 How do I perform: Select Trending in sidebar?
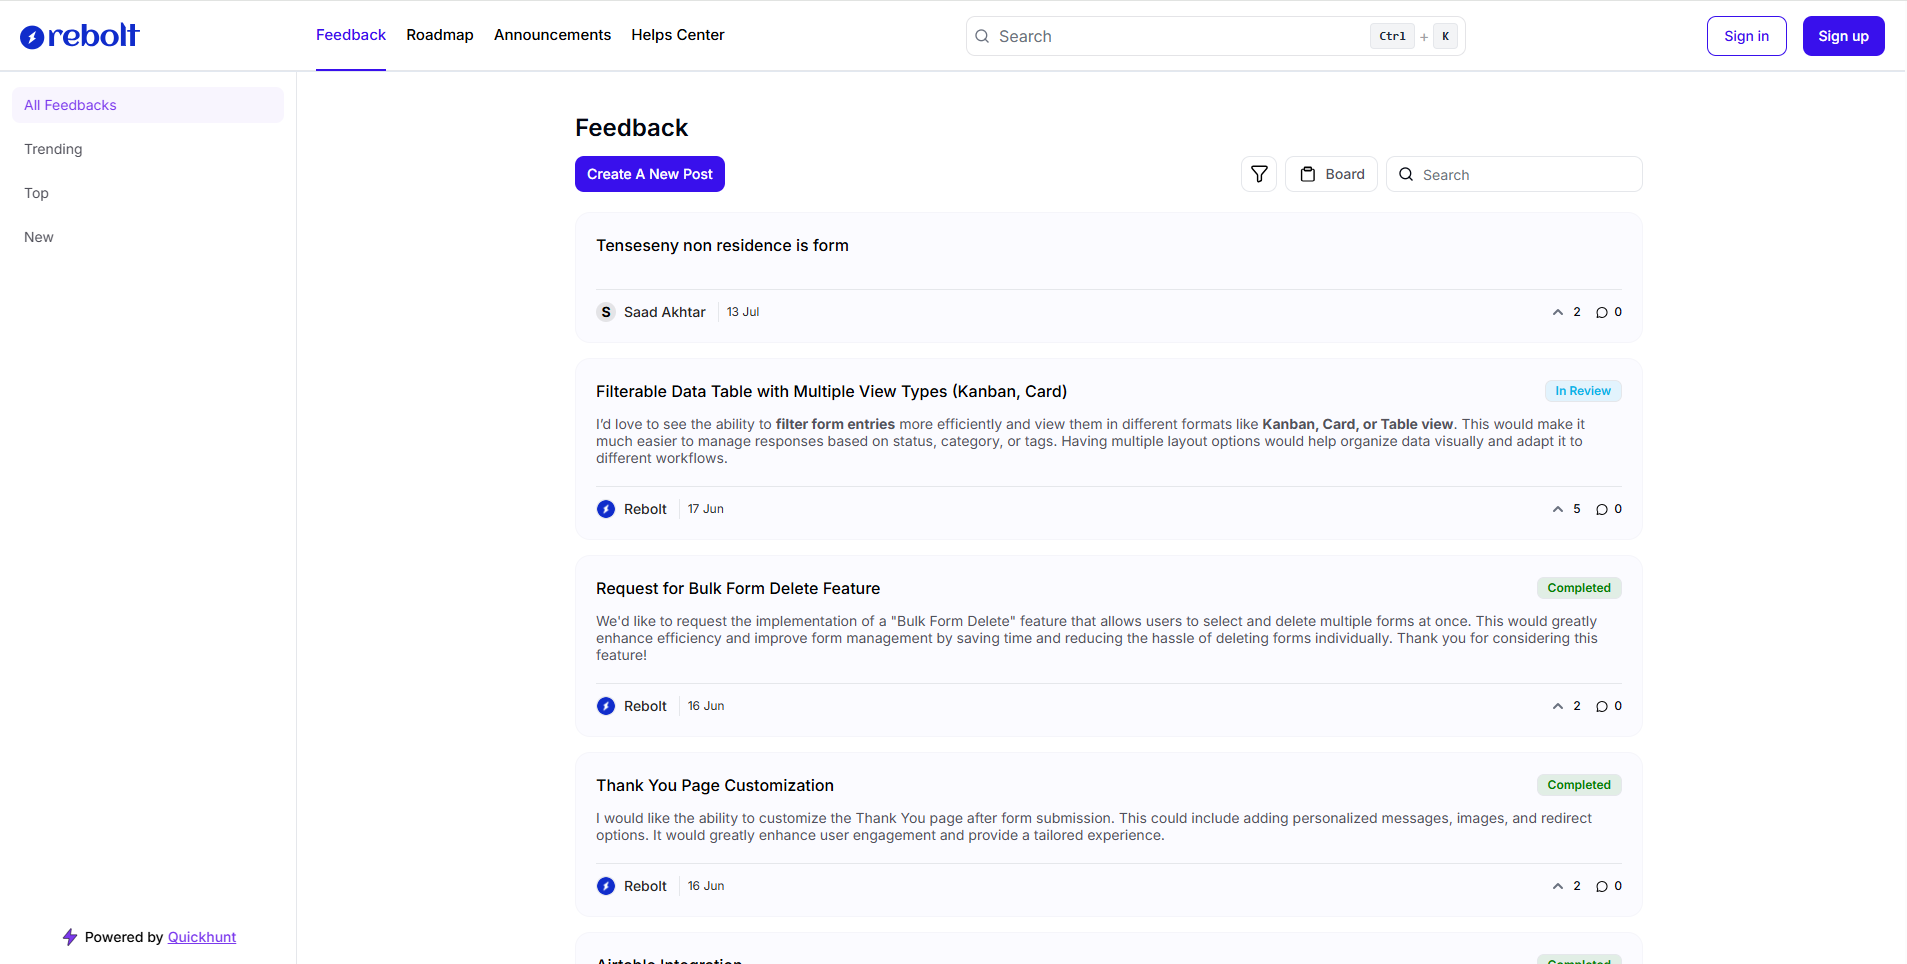click(148, 149)
